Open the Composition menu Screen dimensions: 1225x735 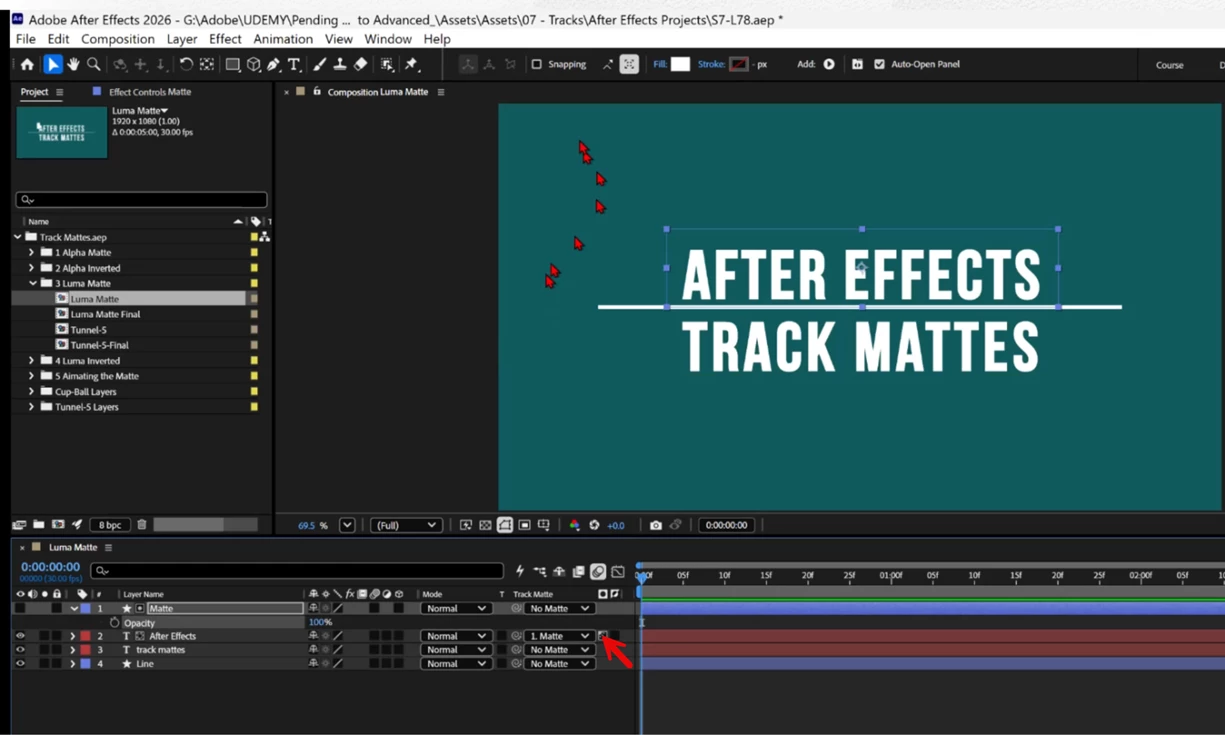[x=118, y=39]
